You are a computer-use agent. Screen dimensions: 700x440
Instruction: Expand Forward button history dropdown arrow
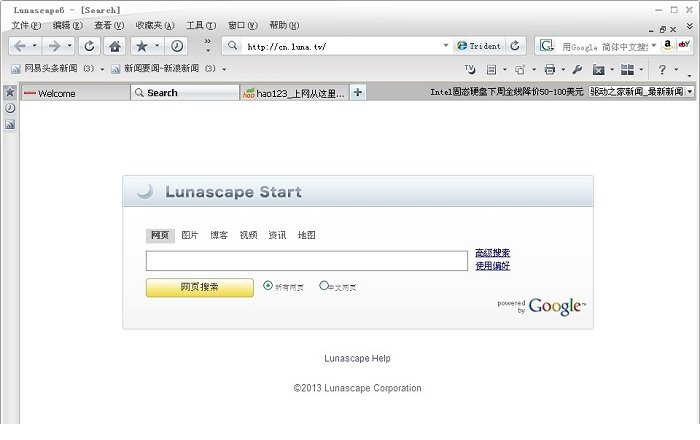click(69, 46)
